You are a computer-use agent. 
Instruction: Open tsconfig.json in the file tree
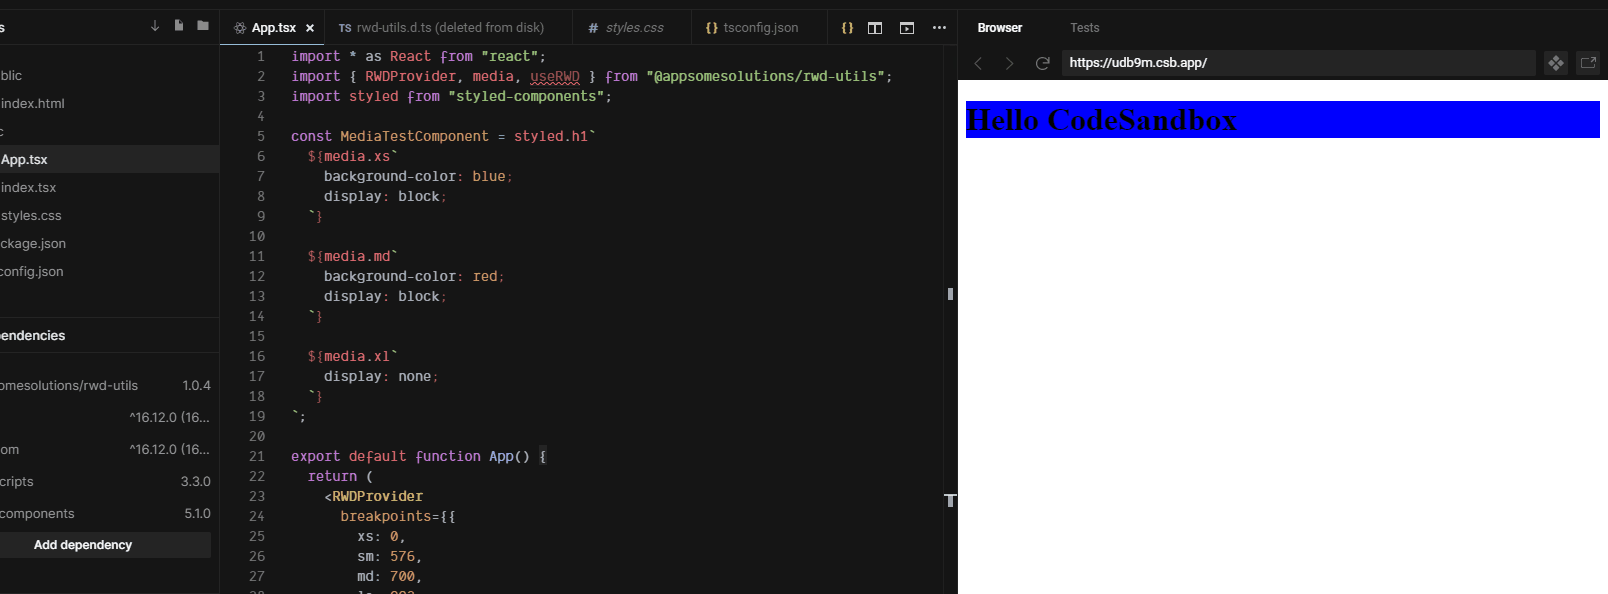[x=109, y=272]
